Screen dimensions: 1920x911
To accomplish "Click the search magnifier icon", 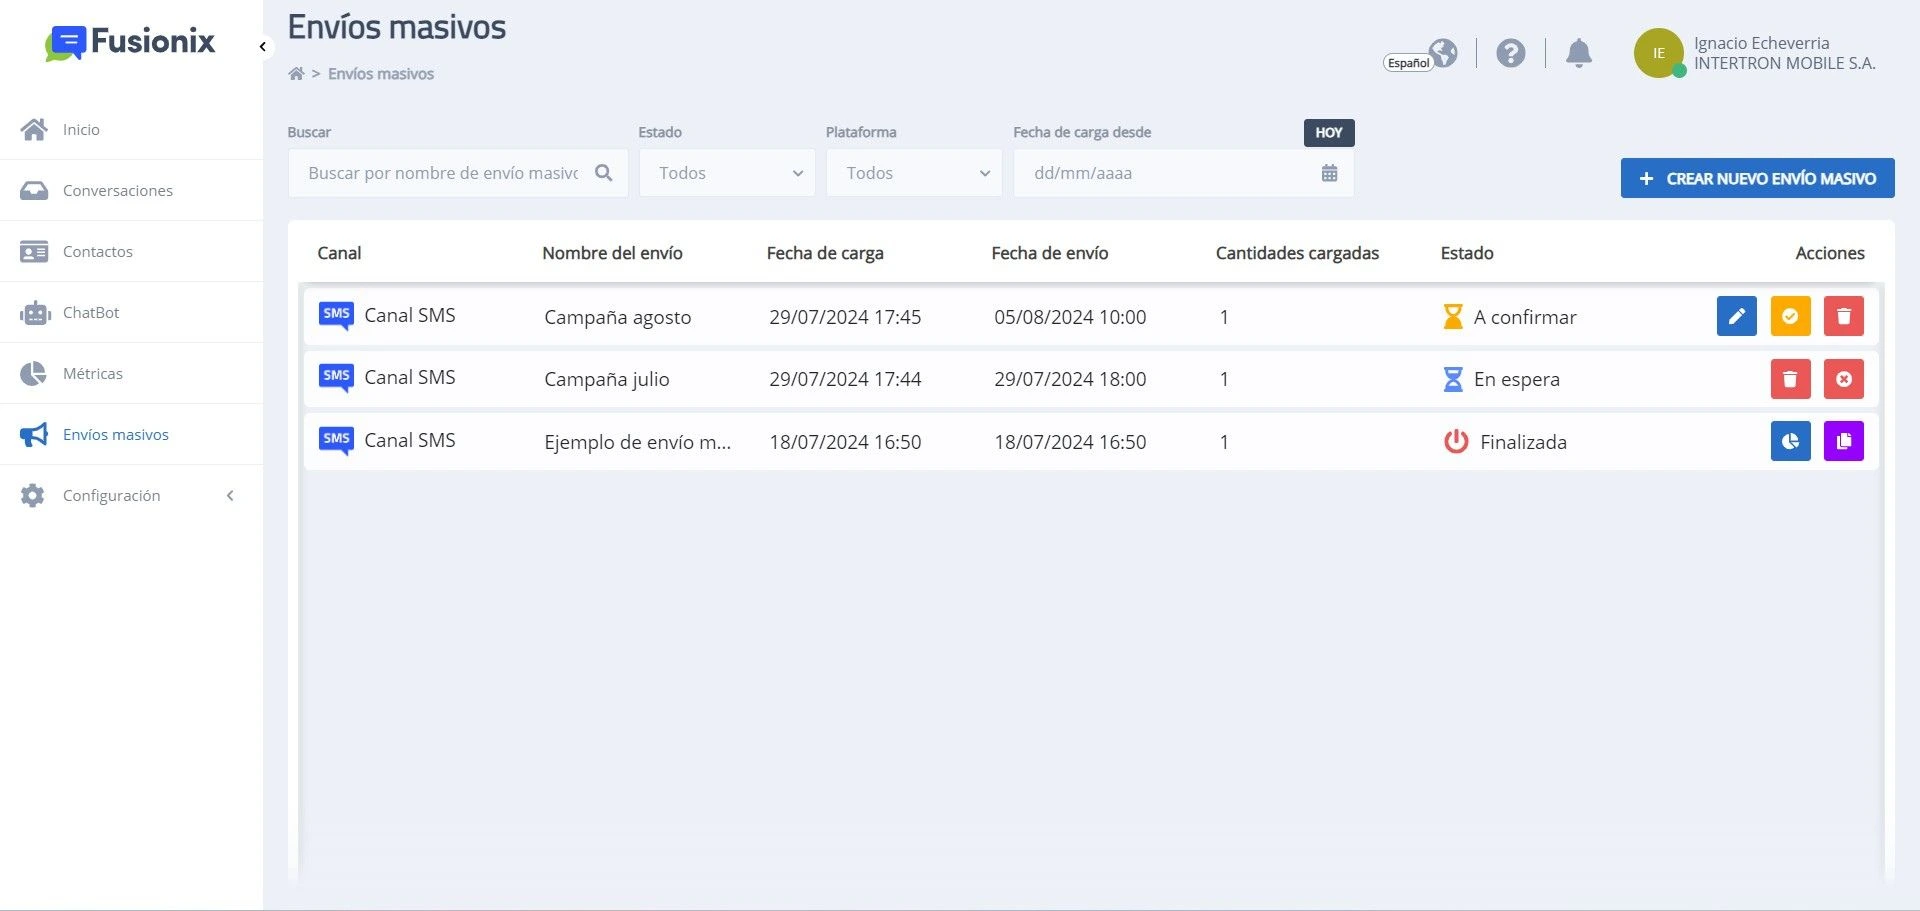I will pyautogui.click(x=603, y=173).
